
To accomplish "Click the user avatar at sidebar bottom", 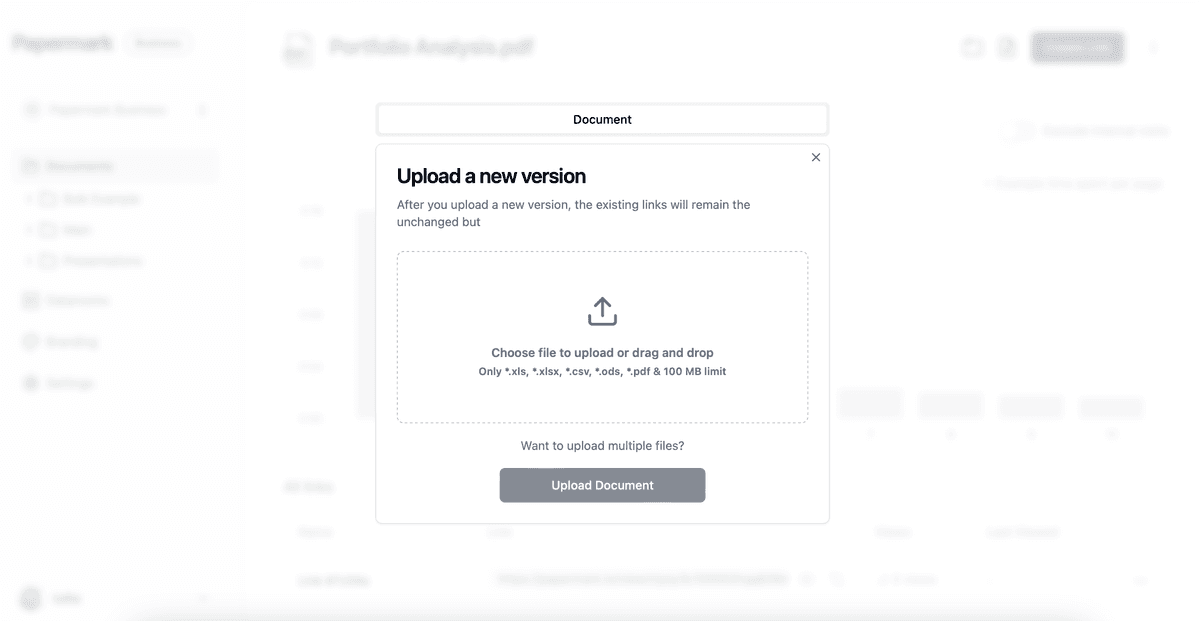I will point(31,598).
